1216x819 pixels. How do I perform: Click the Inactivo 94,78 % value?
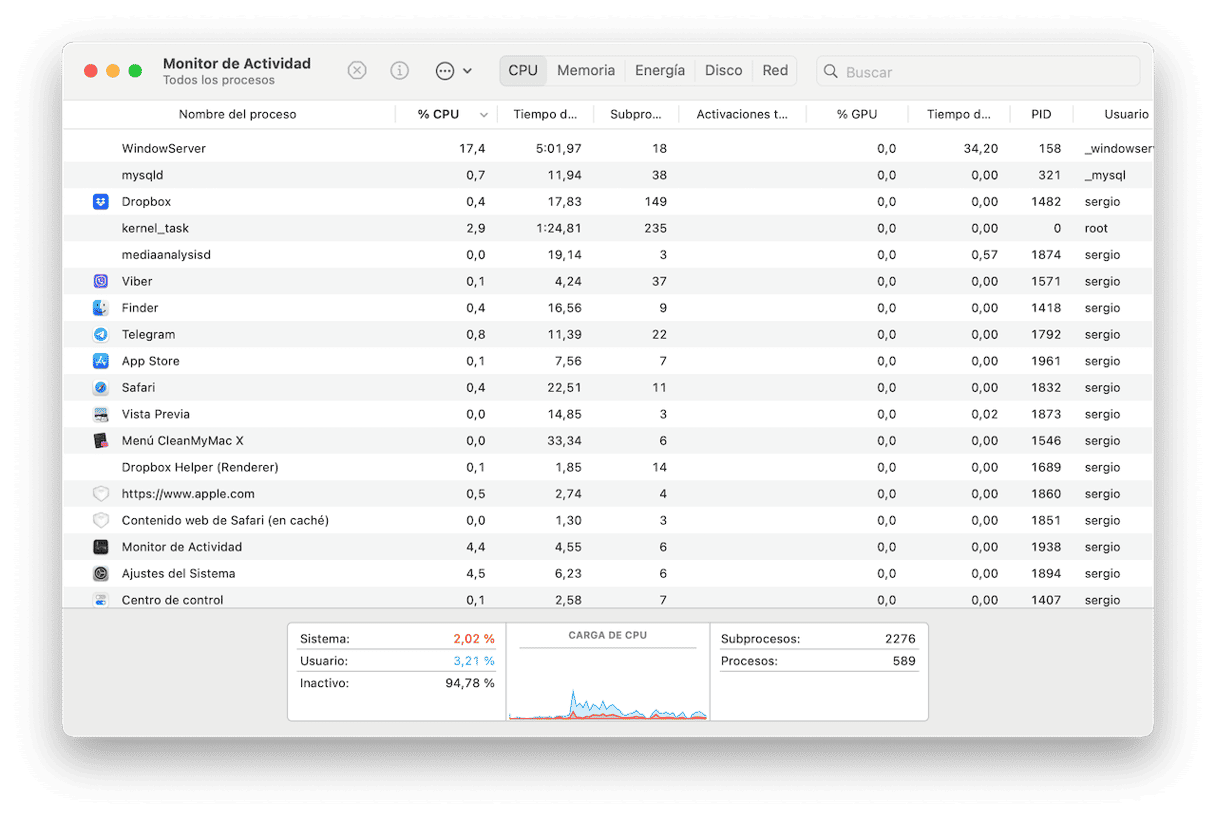click(x=470, y=683)
